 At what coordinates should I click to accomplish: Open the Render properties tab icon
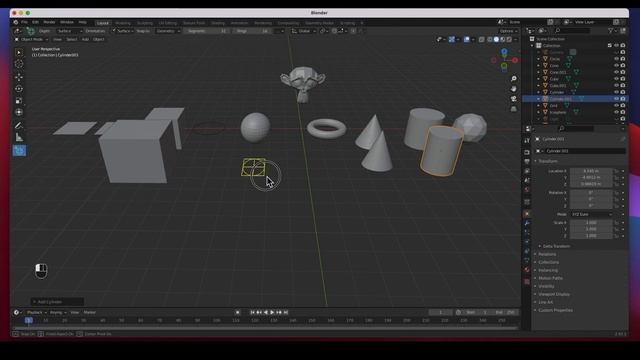tap(527, 152)
